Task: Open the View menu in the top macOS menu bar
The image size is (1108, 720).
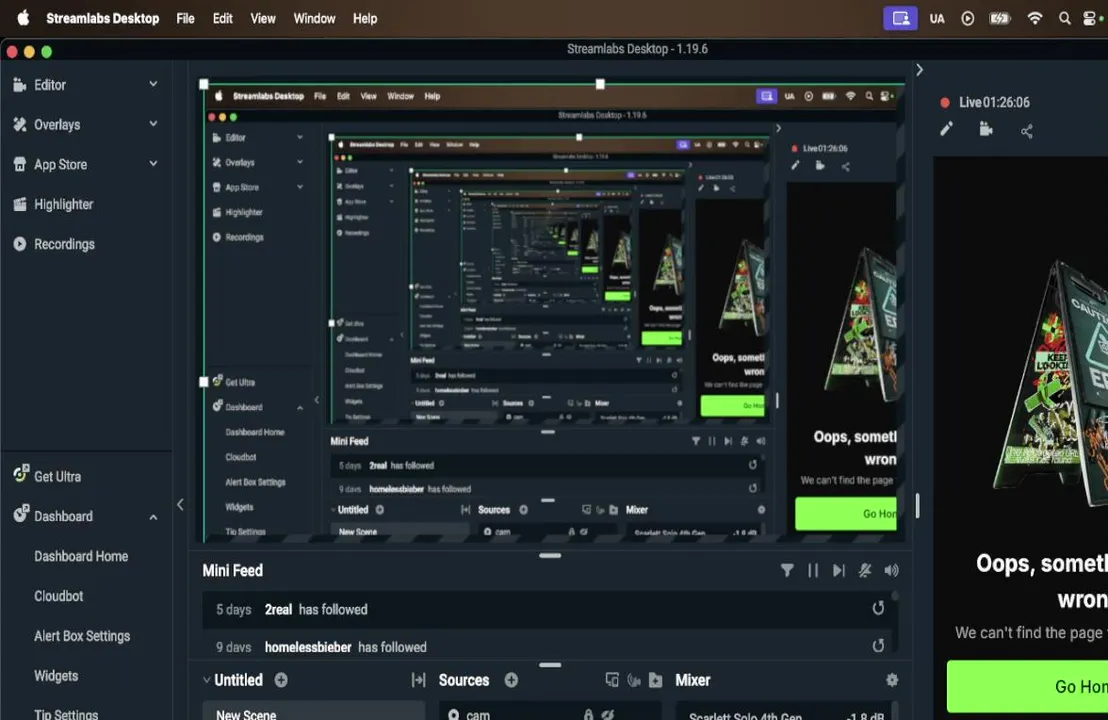Action: (263, 18)
